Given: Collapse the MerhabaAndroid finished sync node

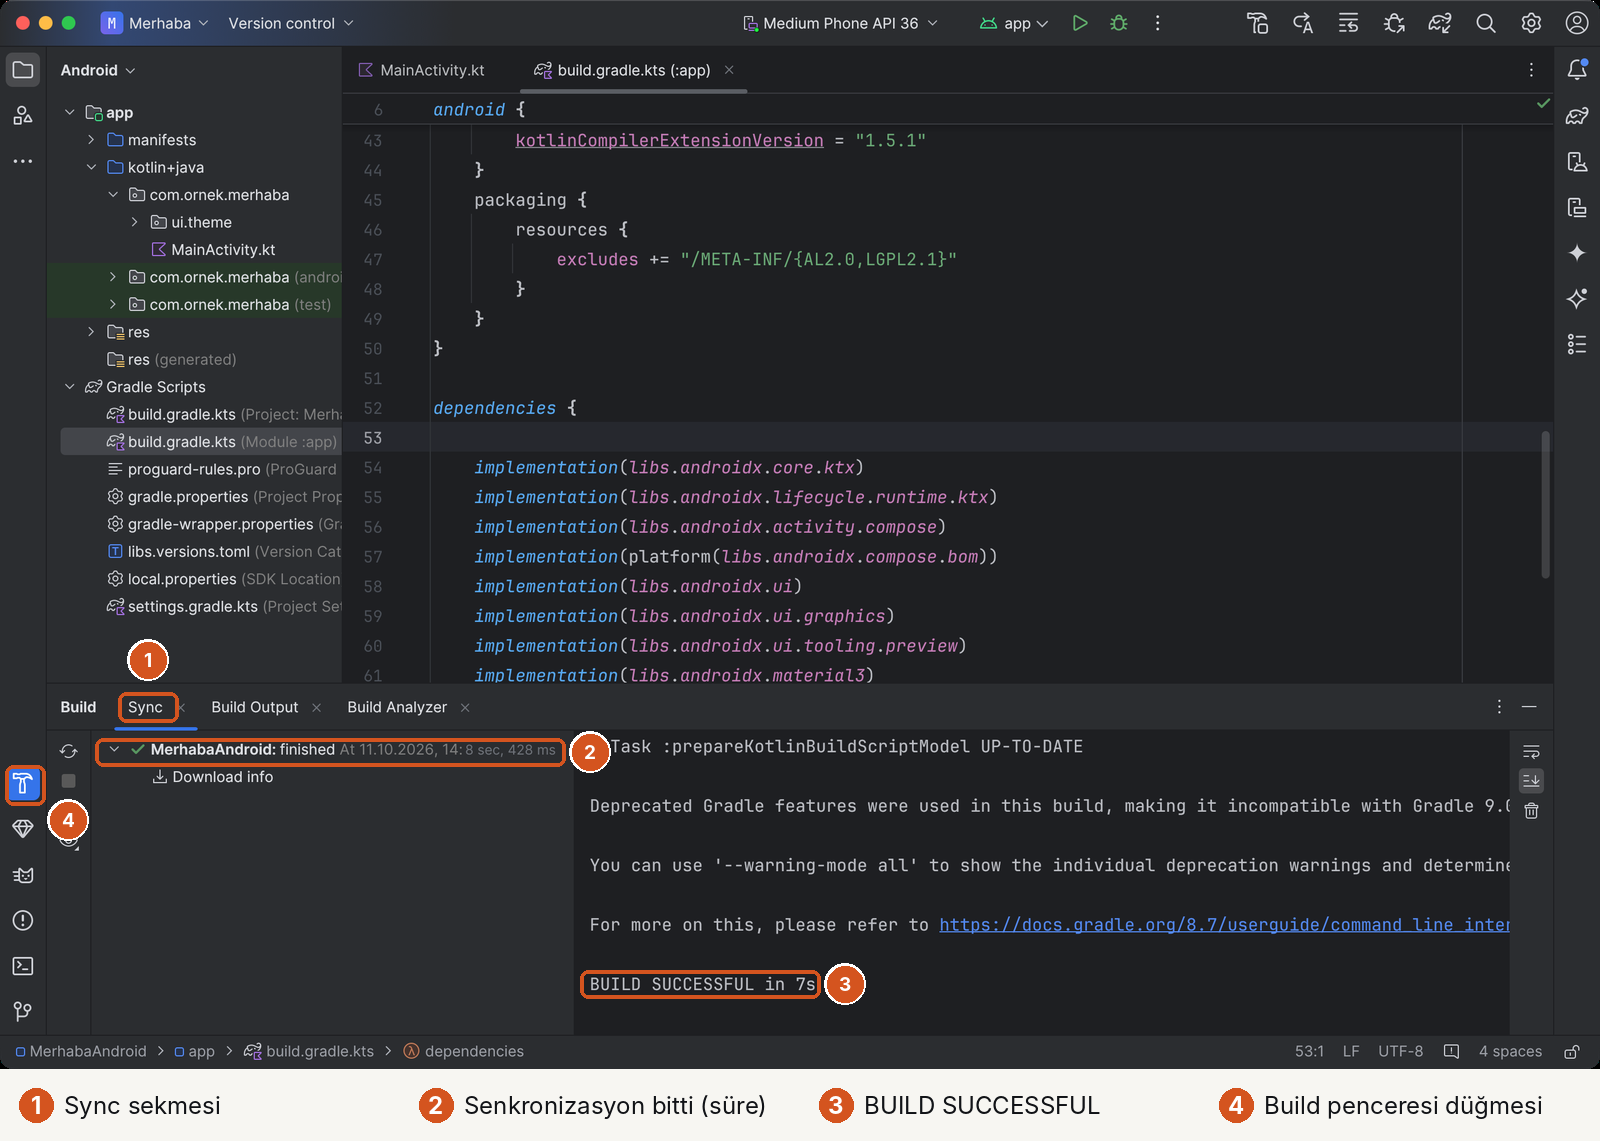Looking at the screenshot, I should tap(114, 750).
